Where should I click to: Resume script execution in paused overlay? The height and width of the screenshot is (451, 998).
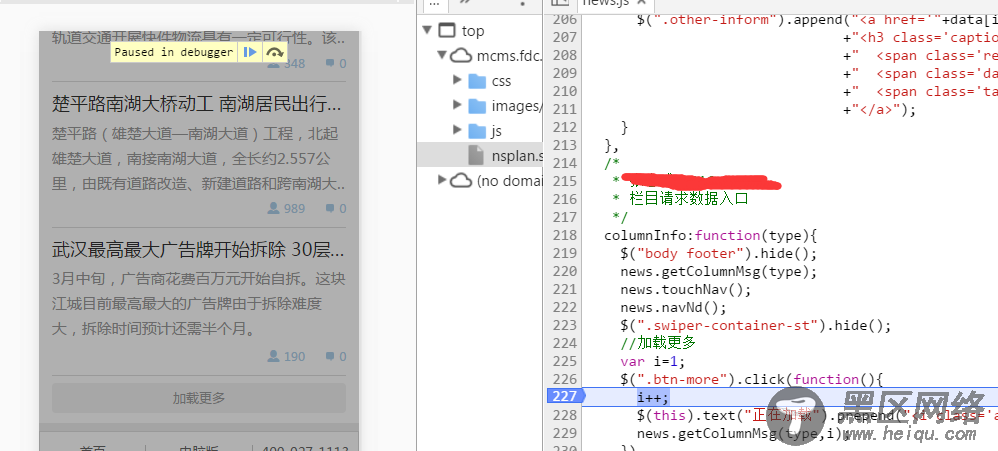[x=251, y=52]
